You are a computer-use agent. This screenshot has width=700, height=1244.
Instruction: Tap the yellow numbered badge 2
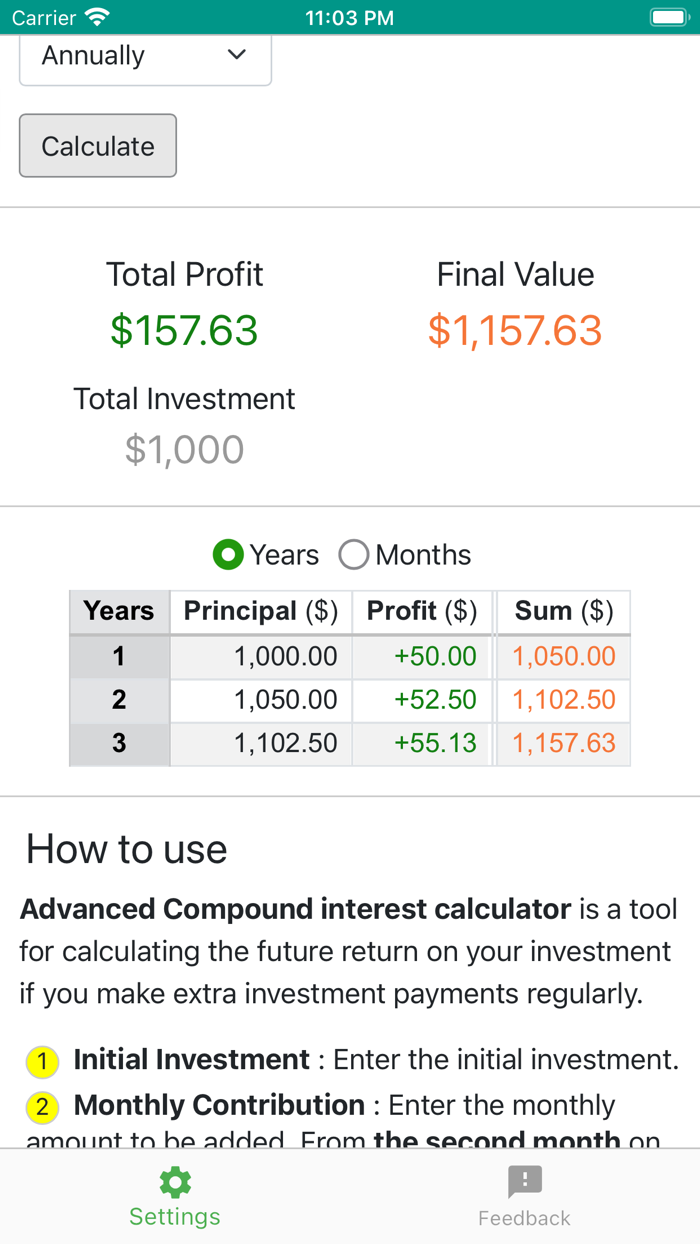[42, 1108]
